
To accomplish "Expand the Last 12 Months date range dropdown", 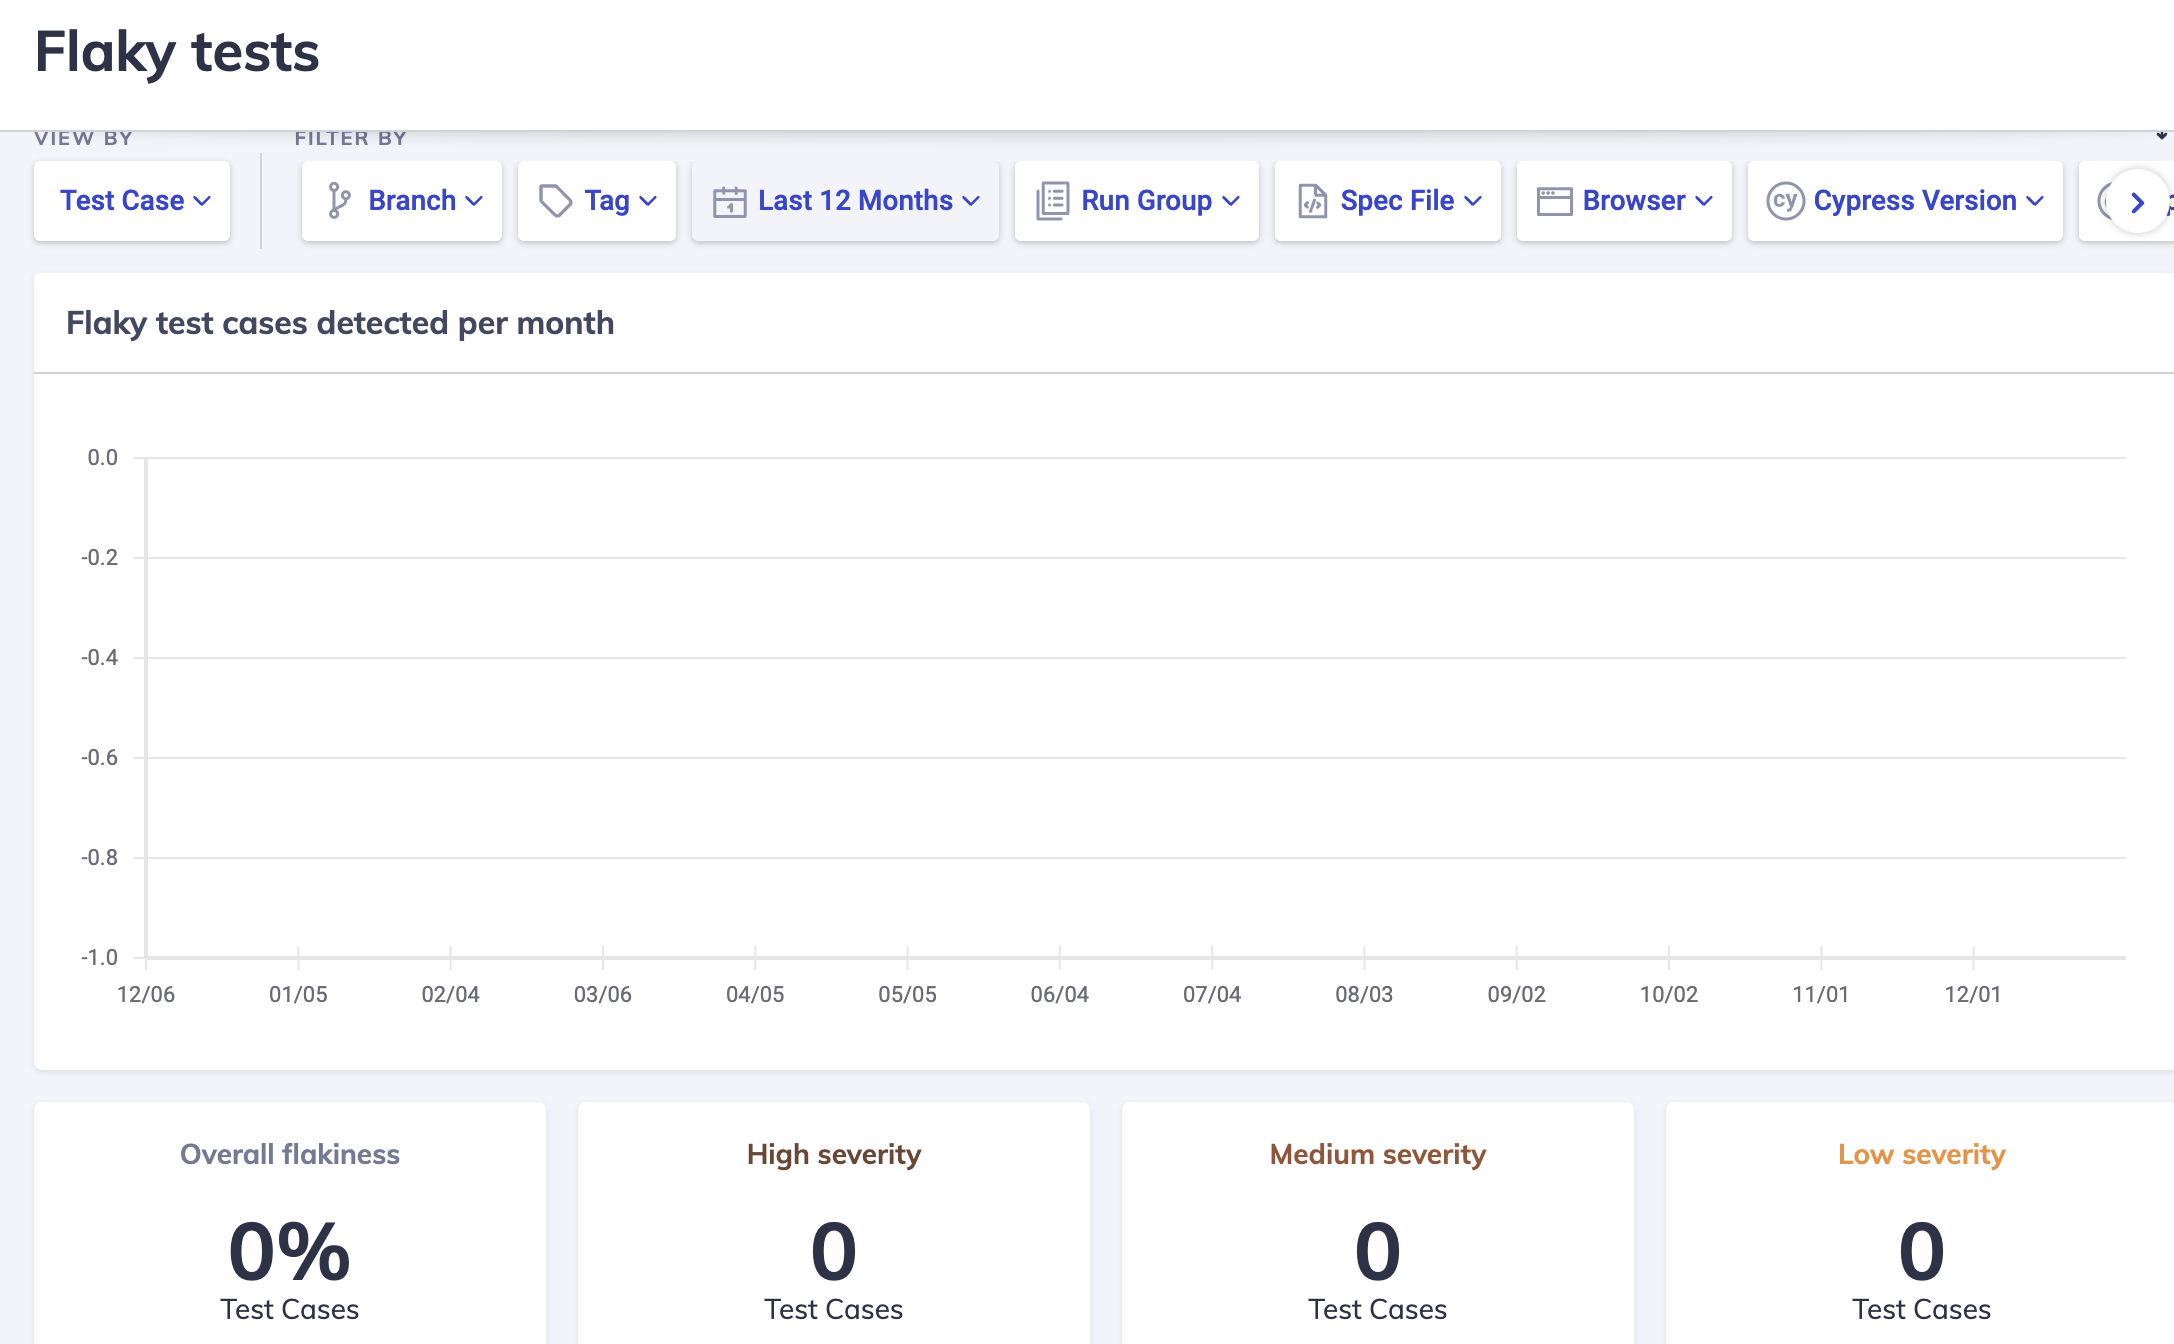I will point(845,200).
